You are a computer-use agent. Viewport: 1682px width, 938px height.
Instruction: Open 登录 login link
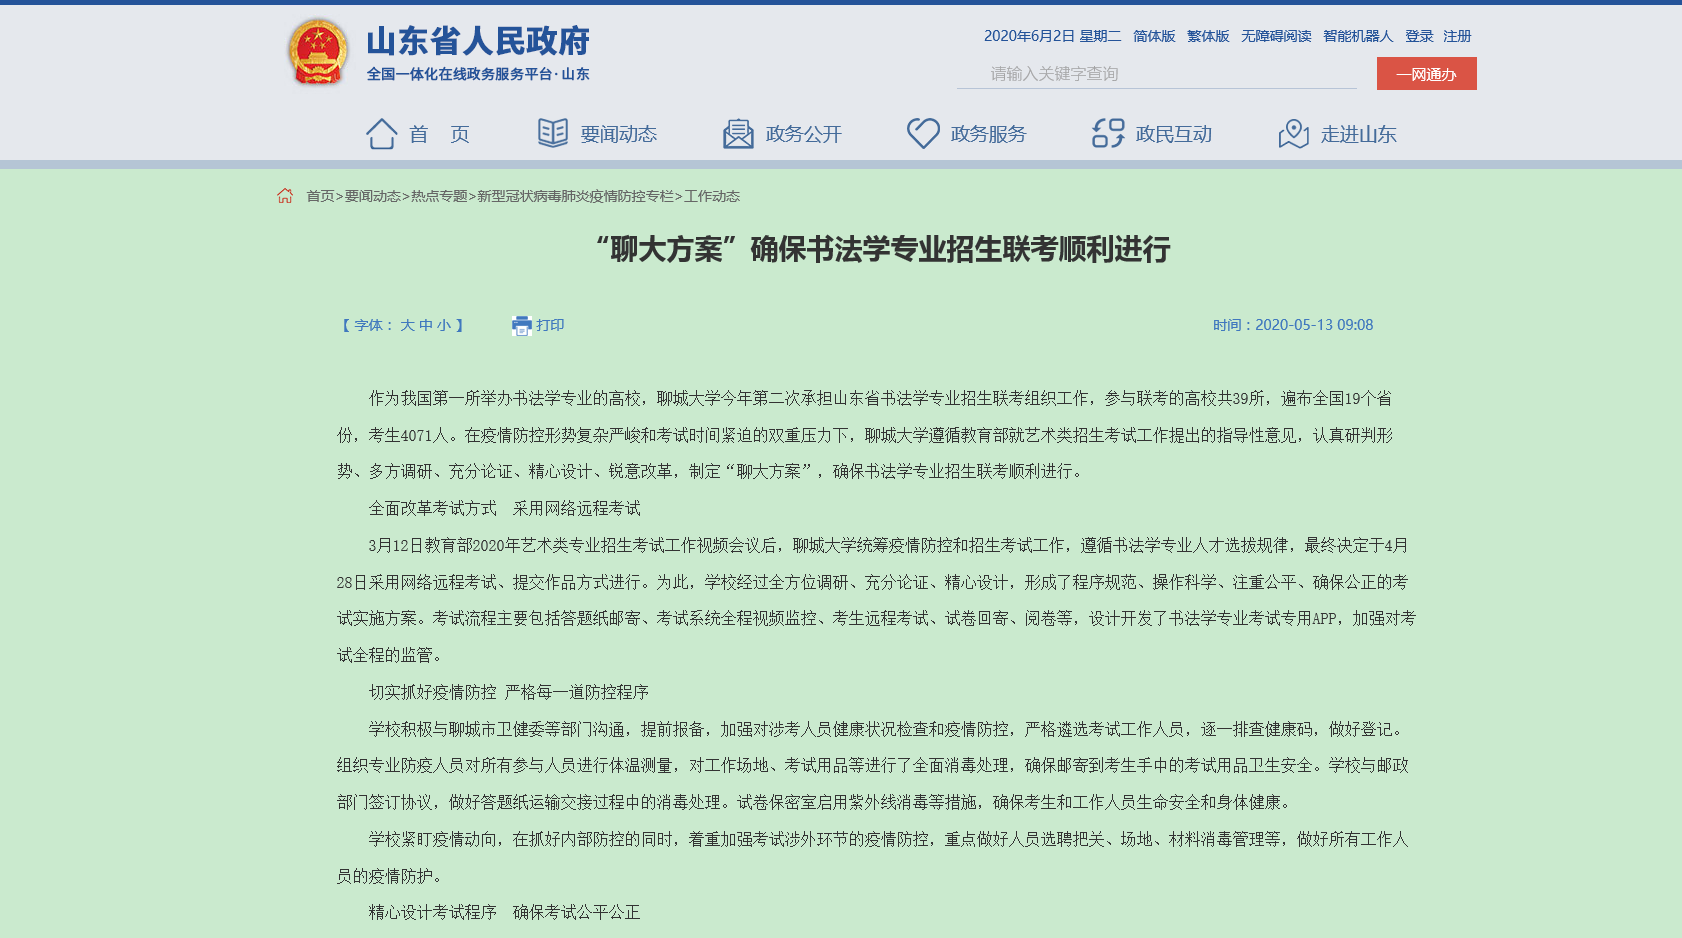pyautogui.click(x=1419, y=36)
